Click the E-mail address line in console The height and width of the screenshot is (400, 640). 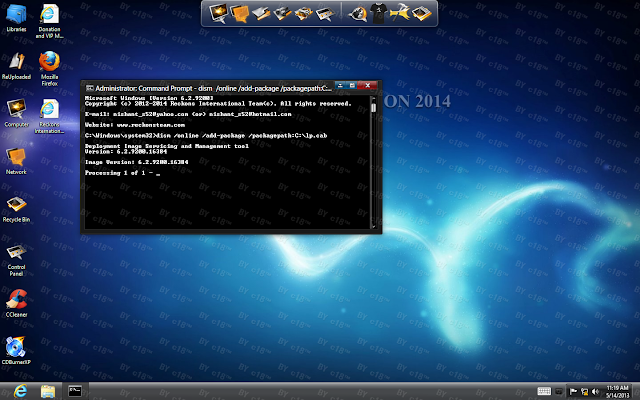pyautogui.click(x=188, y=114)
